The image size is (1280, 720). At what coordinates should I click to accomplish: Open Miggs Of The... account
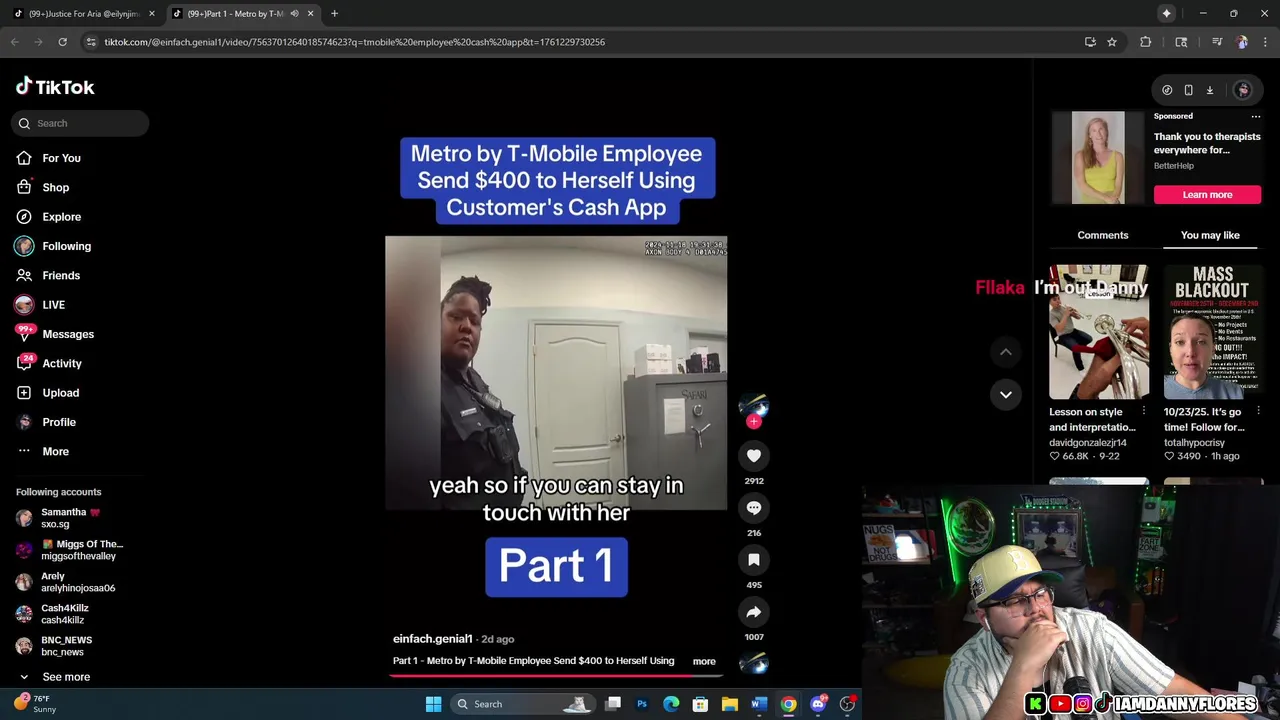coord(69,550)
